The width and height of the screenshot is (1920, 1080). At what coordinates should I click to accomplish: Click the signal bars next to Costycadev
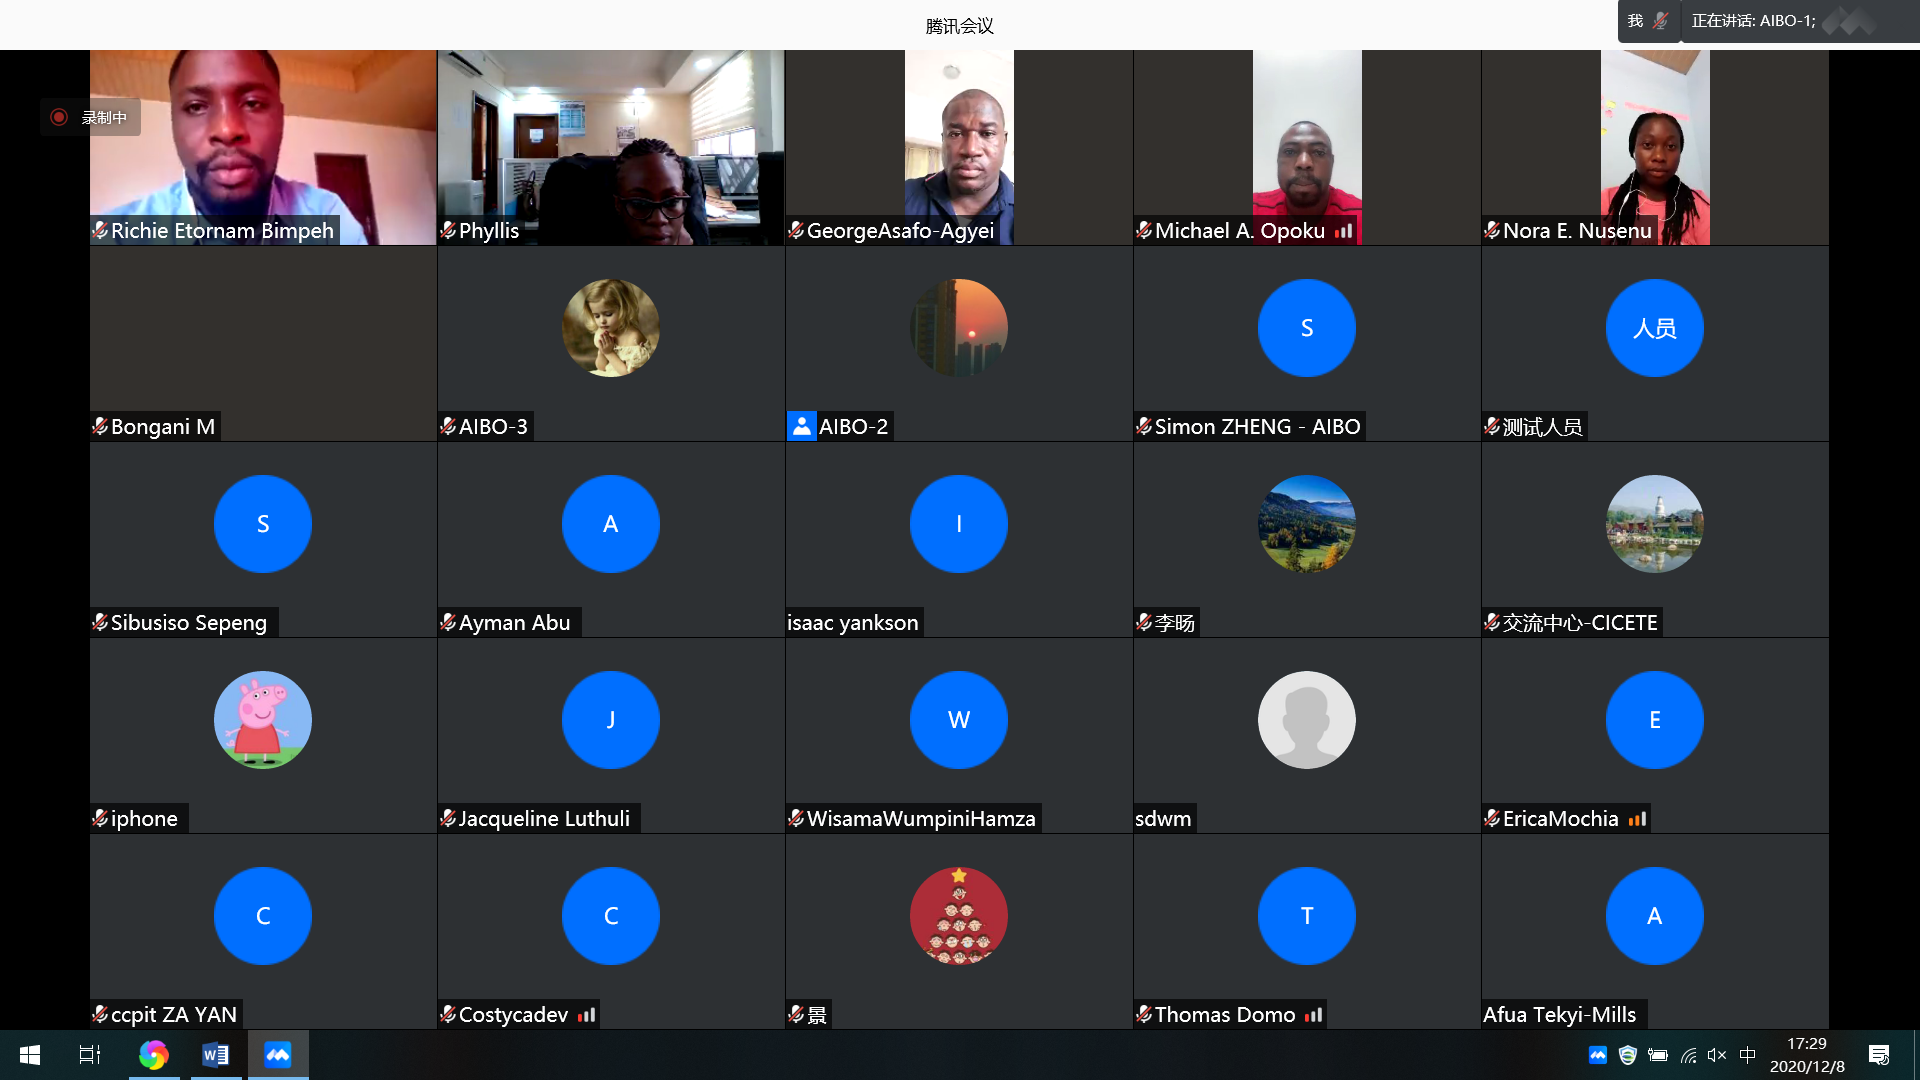tap(586, 1015)
